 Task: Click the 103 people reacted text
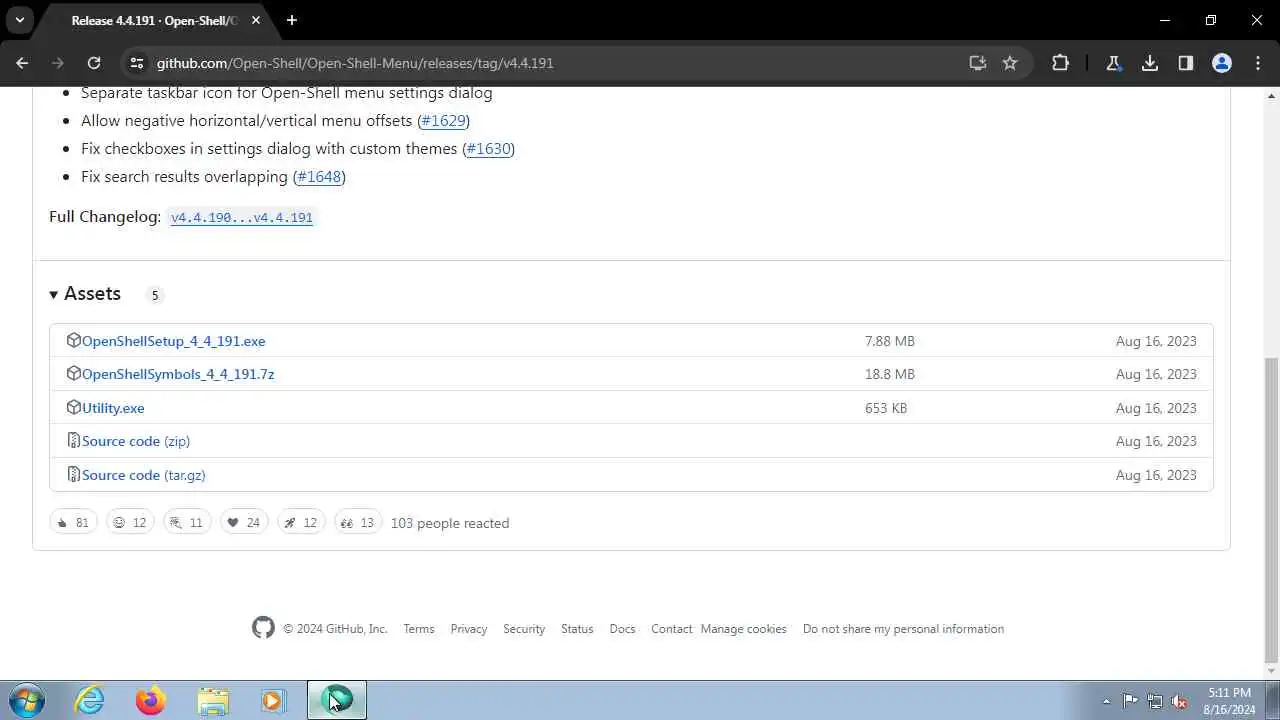click(450, 523)
